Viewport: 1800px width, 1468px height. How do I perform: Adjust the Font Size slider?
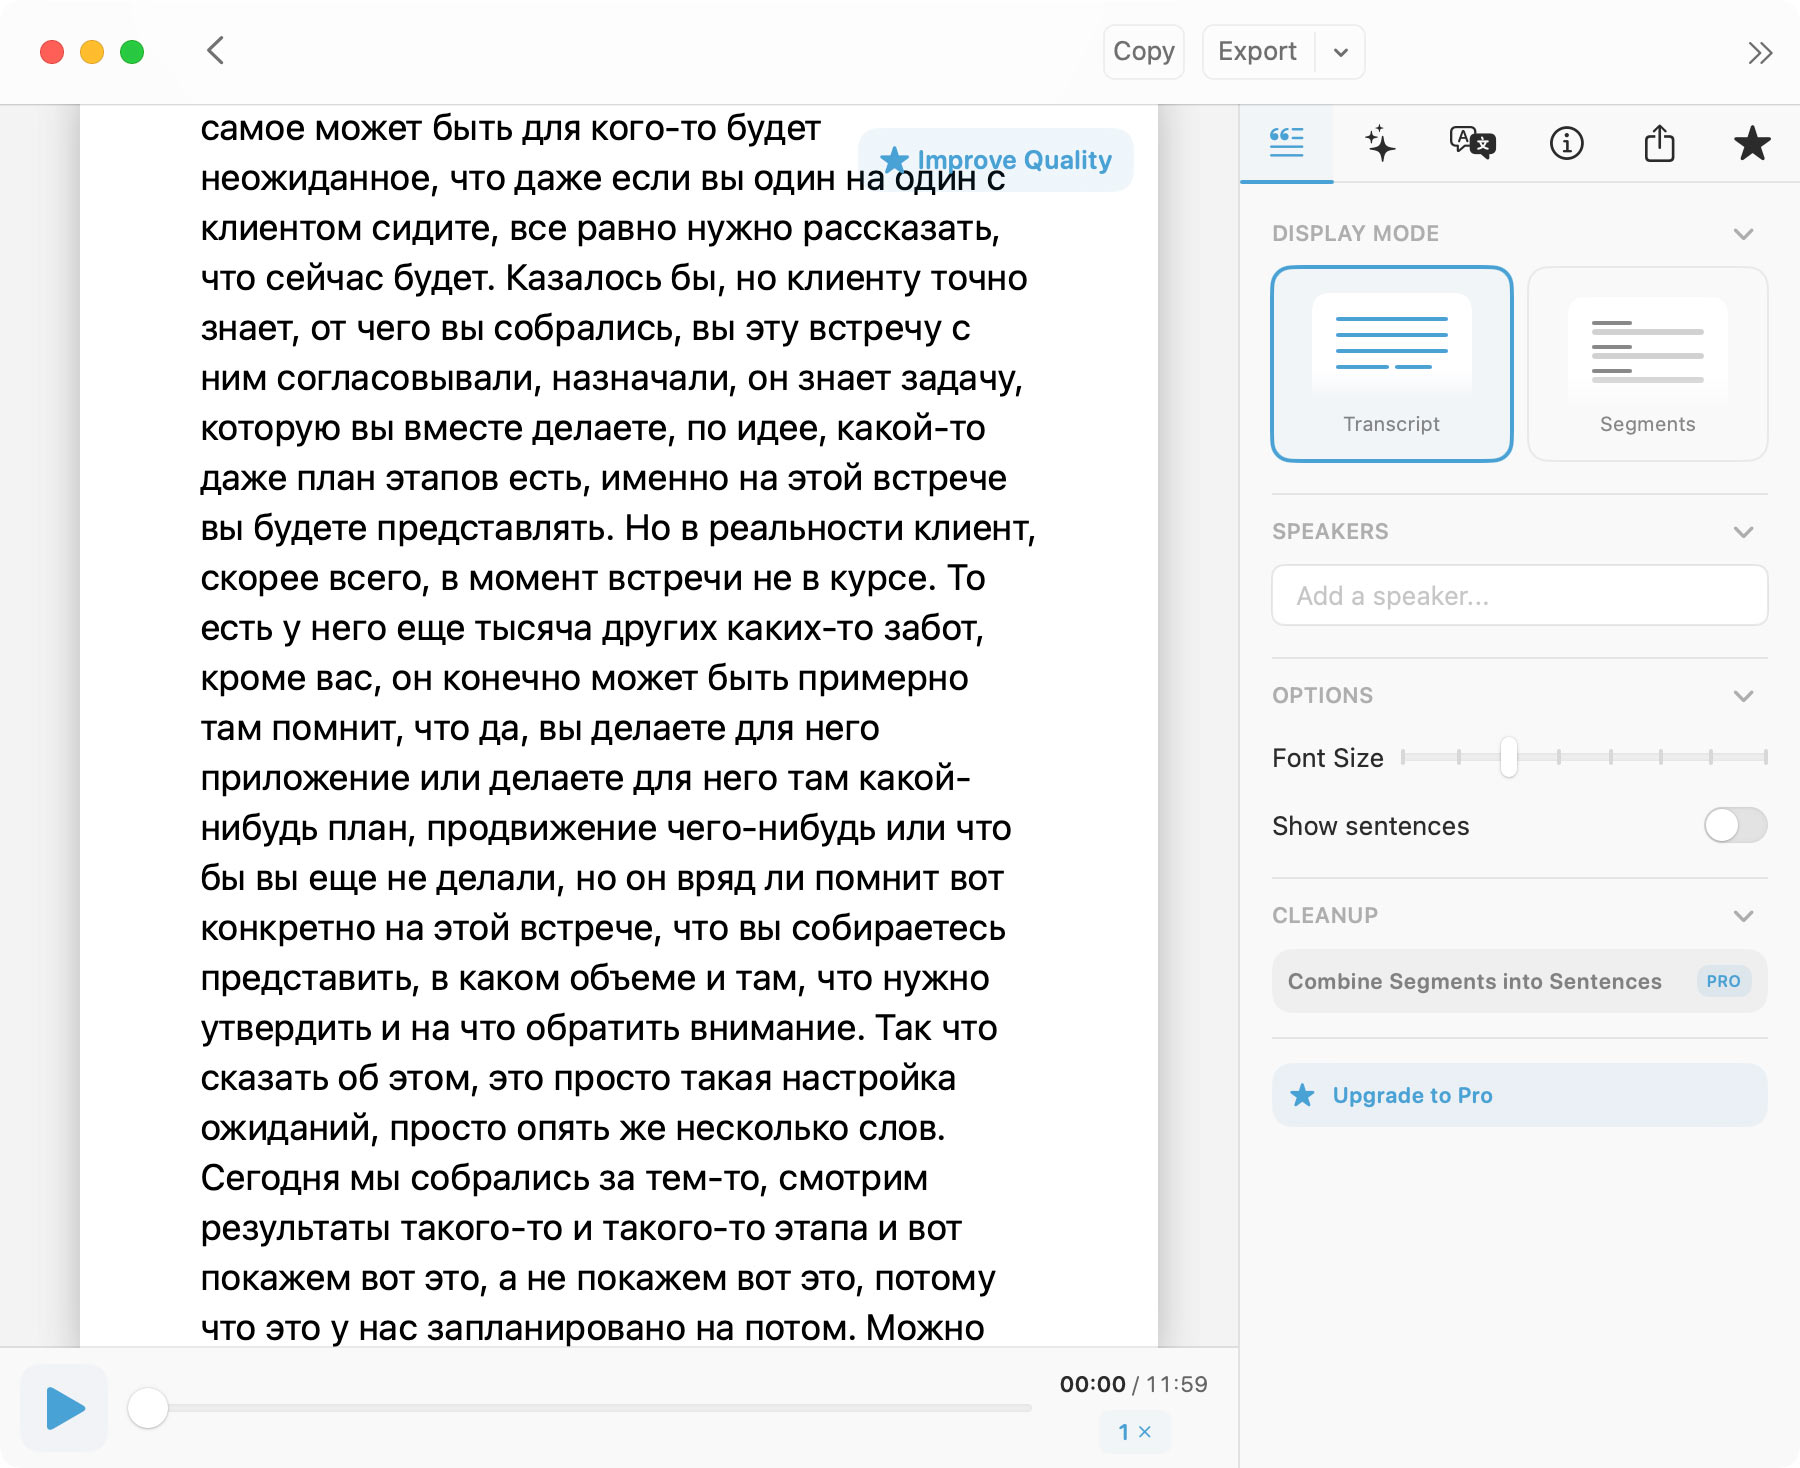1508,757
